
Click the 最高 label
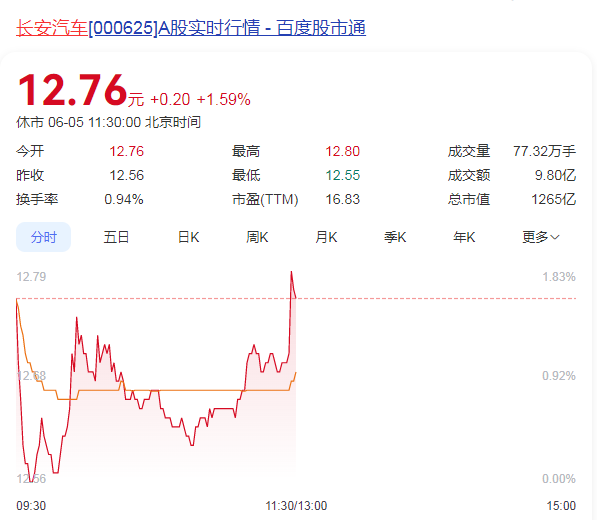(246, 151)
